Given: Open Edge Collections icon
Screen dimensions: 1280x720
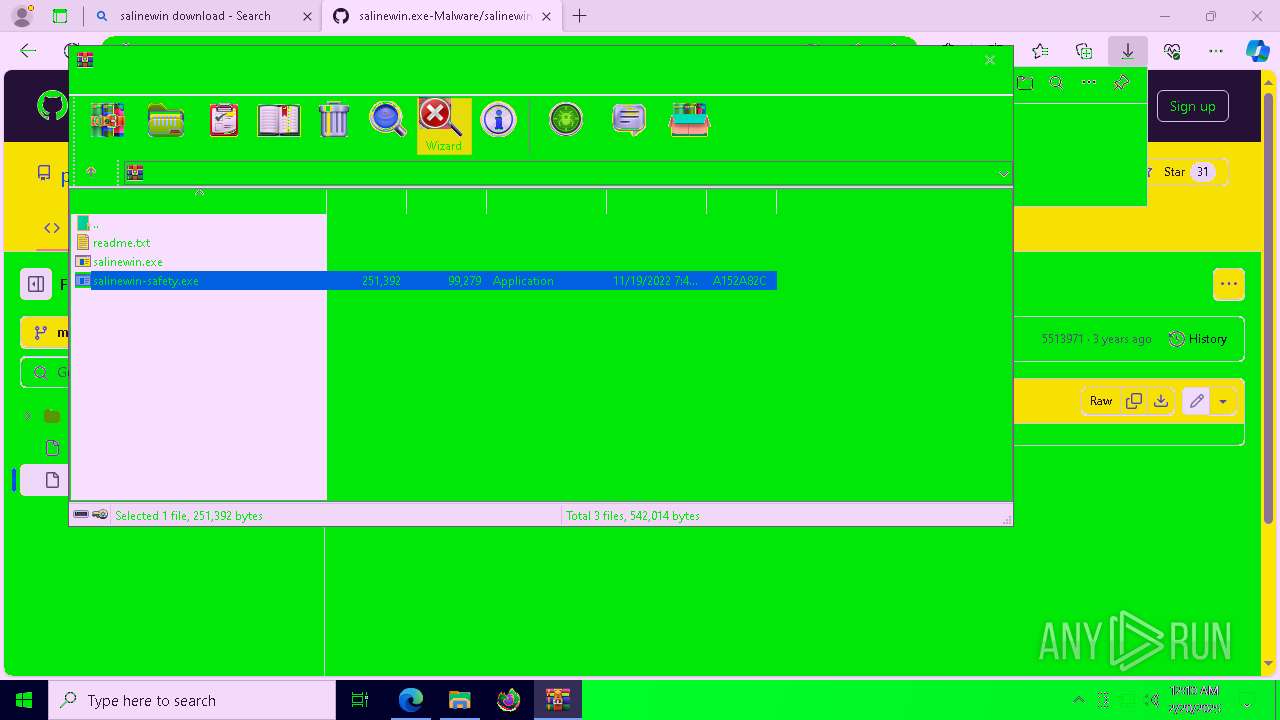Looking at the screenshot, I should (x=1084, y=51).
